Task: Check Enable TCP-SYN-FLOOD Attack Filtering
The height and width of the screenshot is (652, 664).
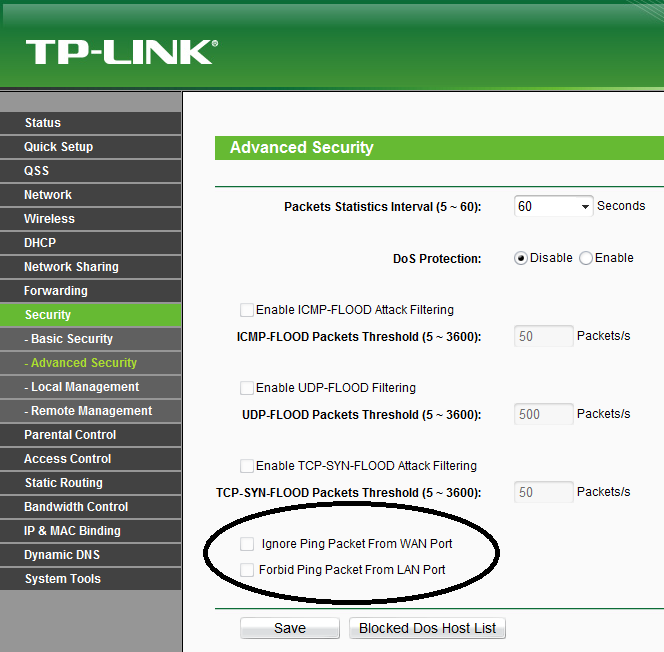Action: [247, 466]
